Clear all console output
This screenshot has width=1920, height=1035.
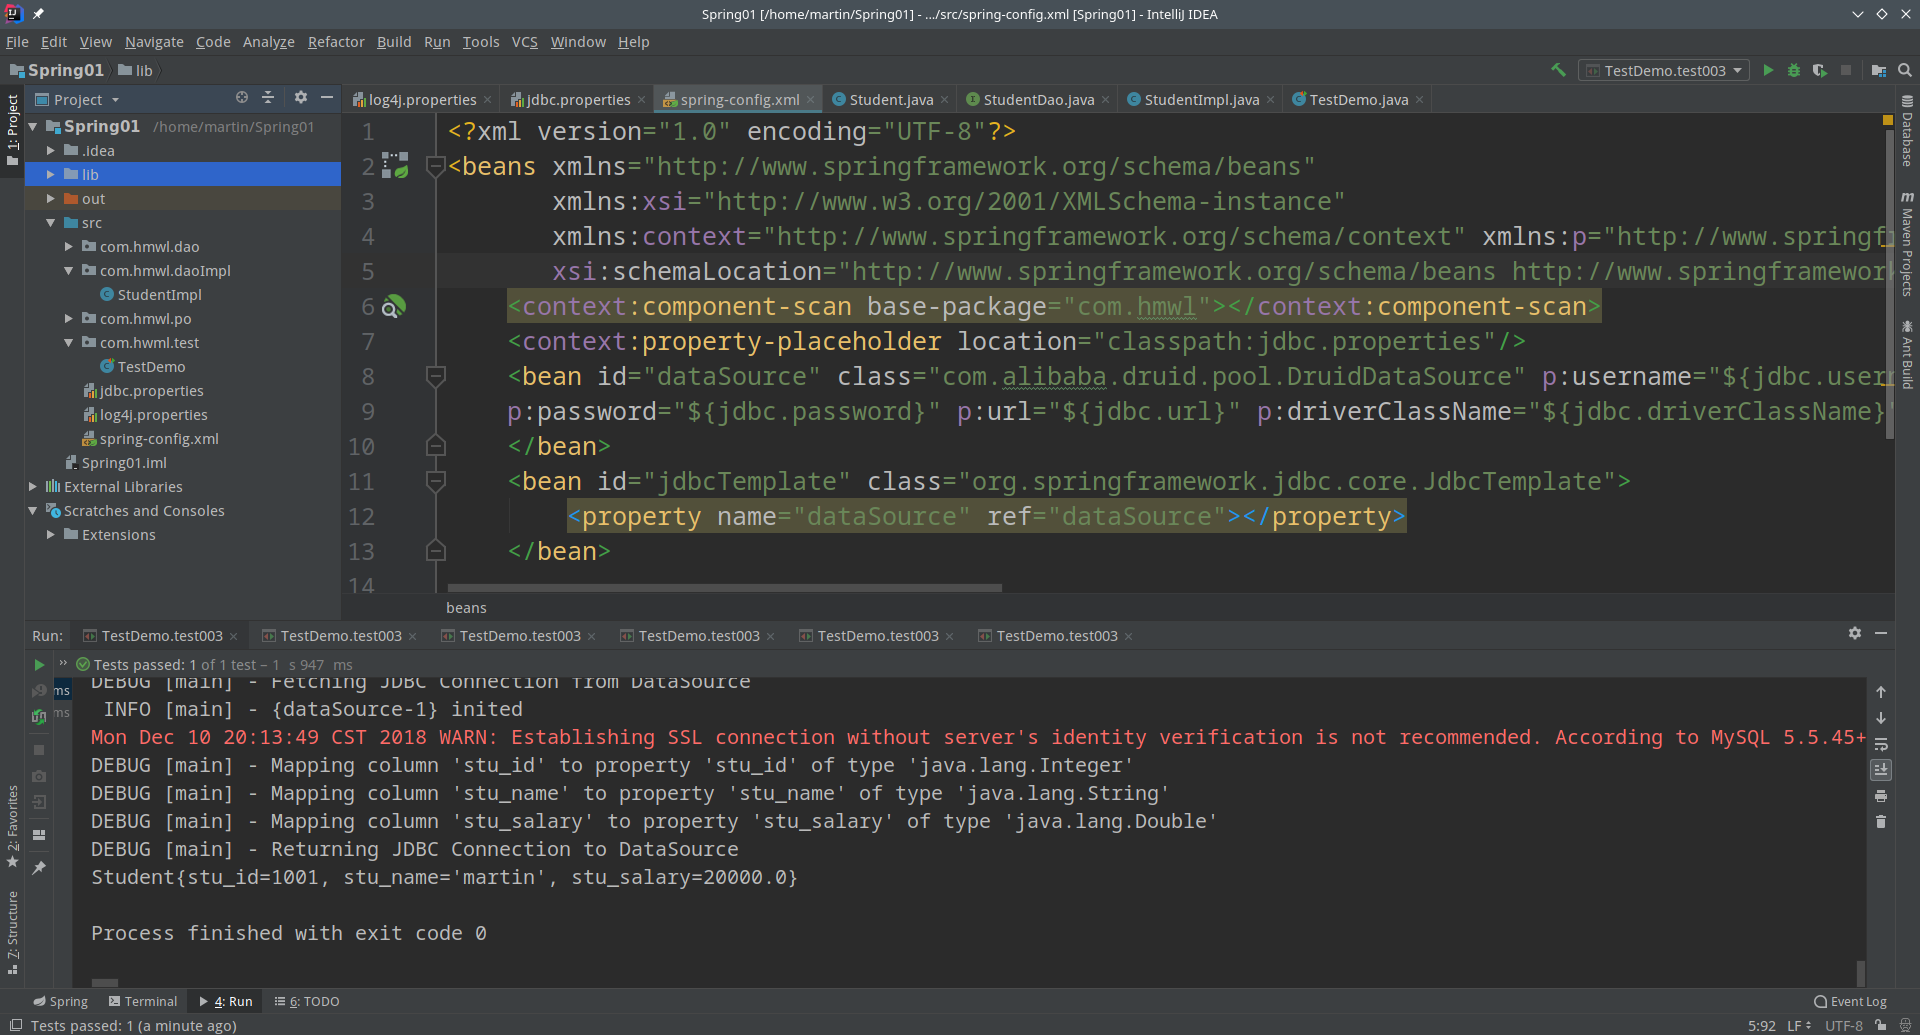pyautogui.click(x=1881, y=822)
